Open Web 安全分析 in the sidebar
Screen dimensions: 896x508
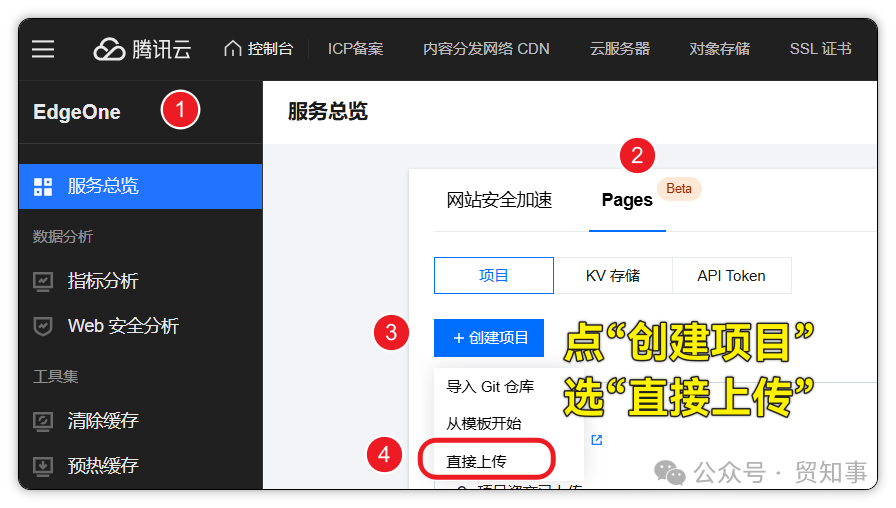click(123, 326)
